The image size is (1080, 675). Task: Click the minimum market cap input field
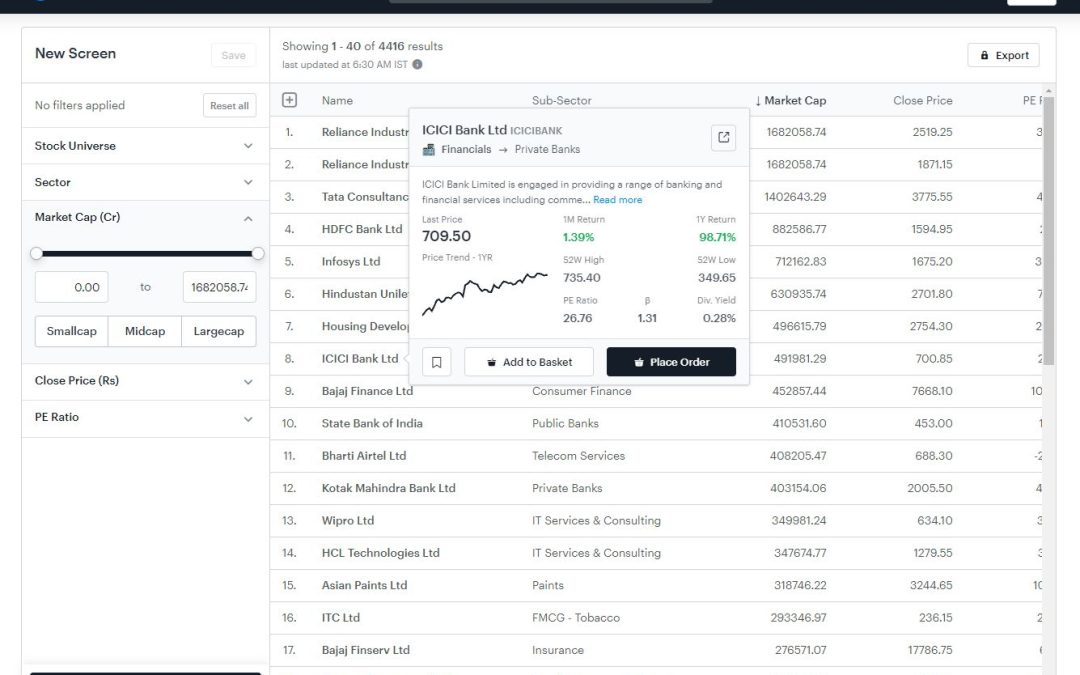[72, 287]
